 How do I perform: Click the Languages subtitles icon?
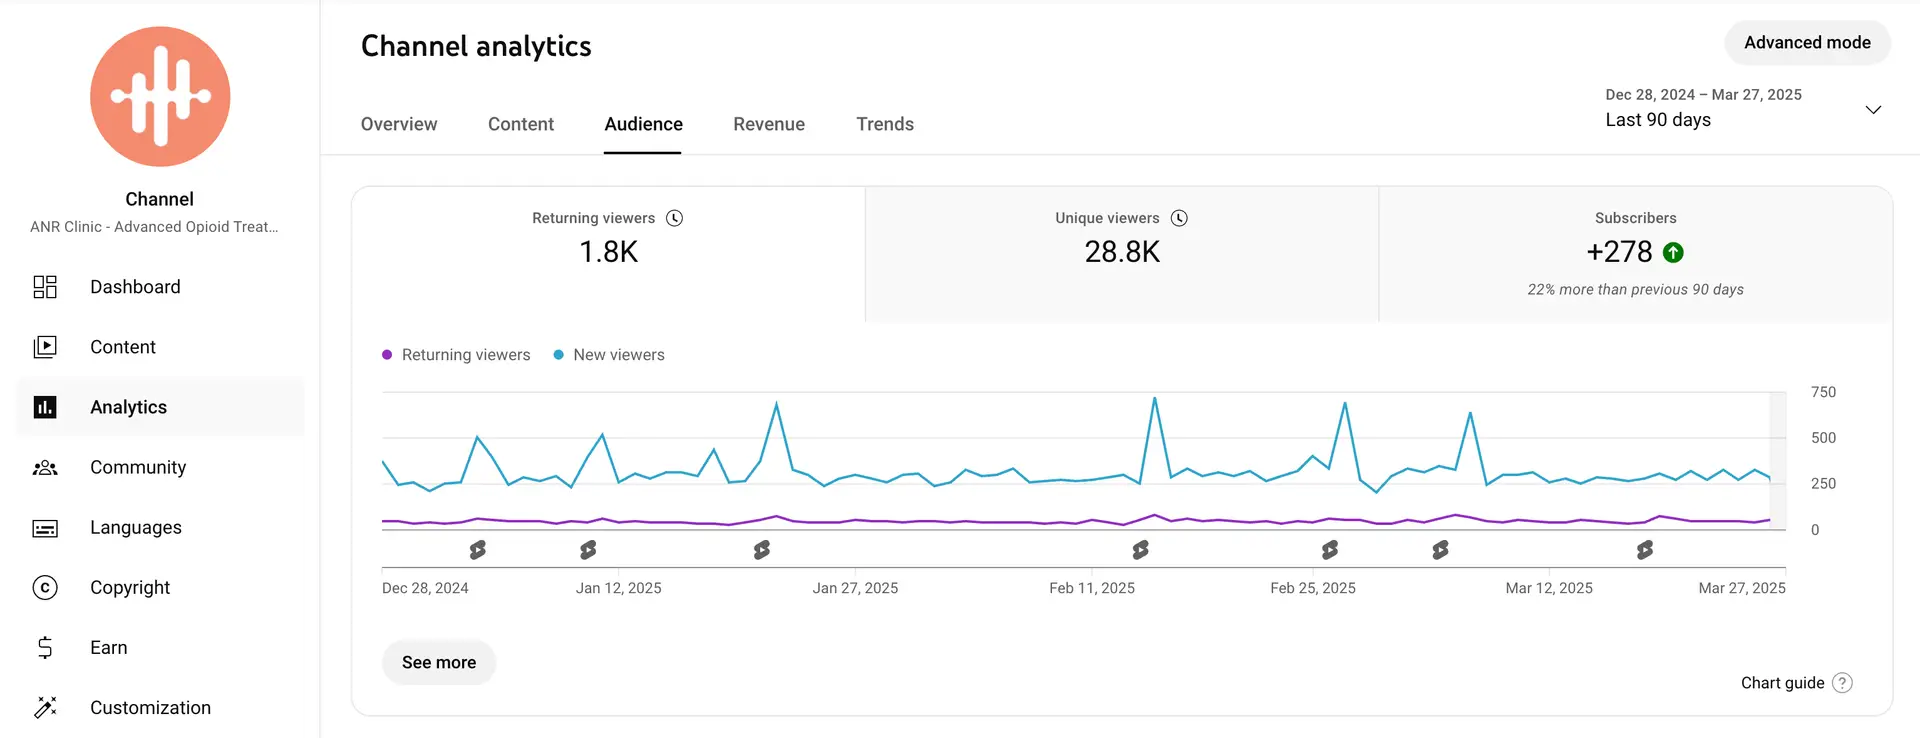point(45,528)
